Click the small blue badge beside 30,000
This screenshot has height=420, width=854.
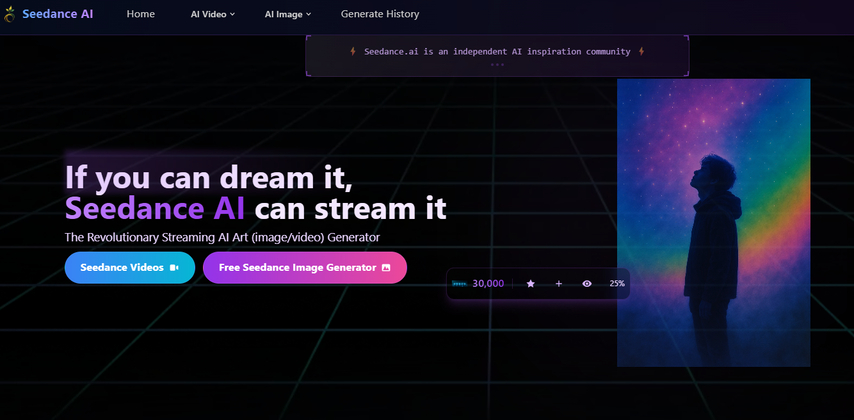point(460,284)
